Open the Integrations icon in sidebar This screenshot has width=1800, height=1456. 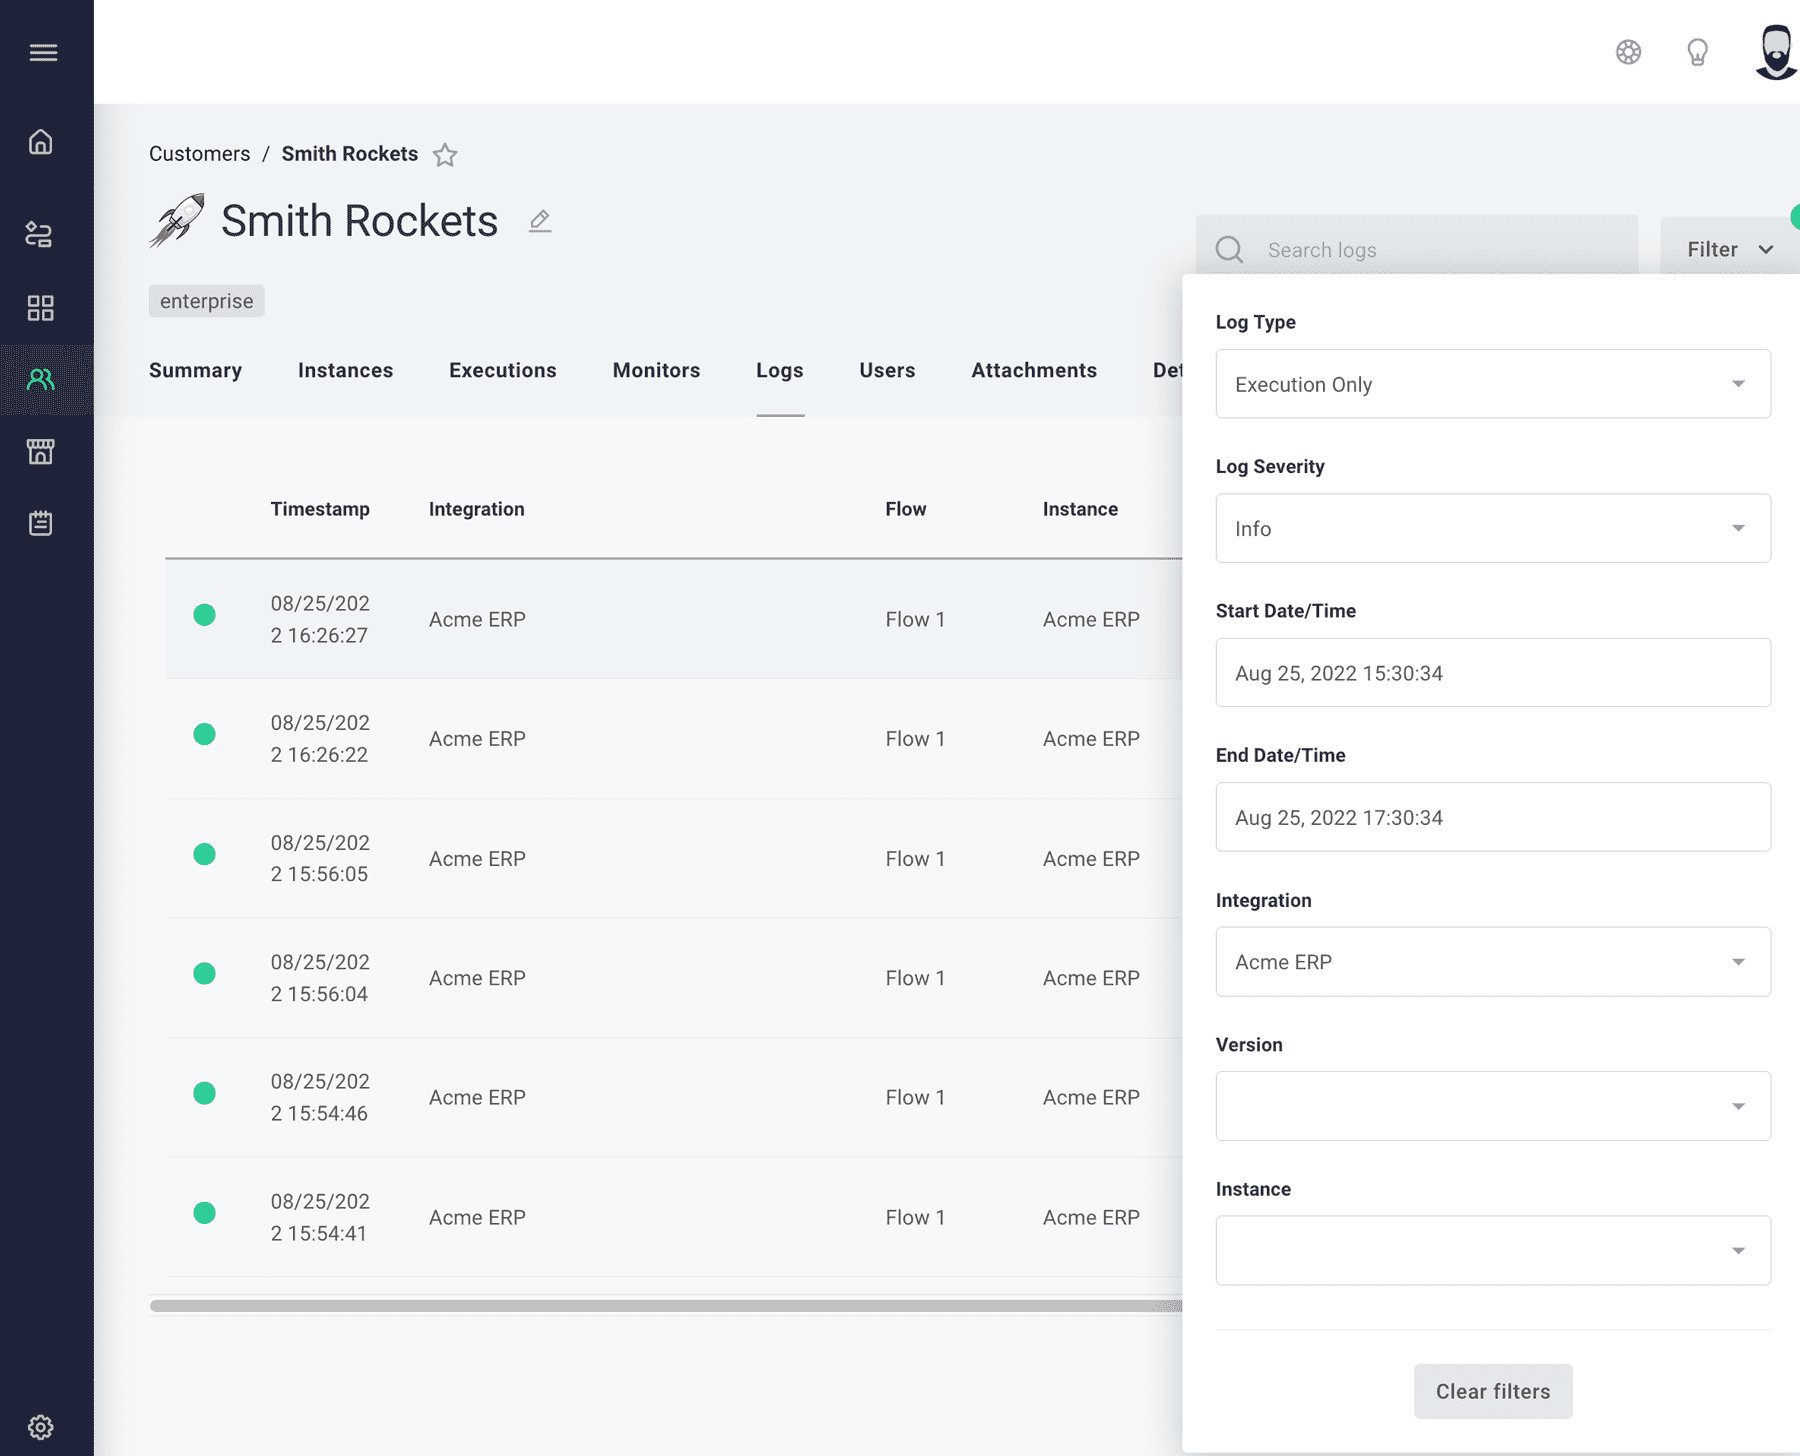click(39, 234)
